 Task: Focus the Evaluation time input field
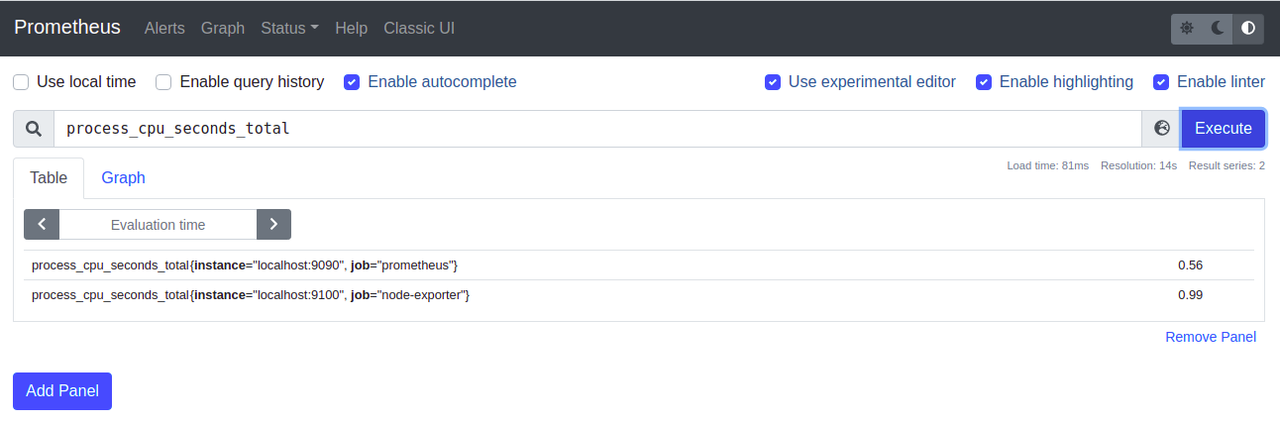click(158, 225)
